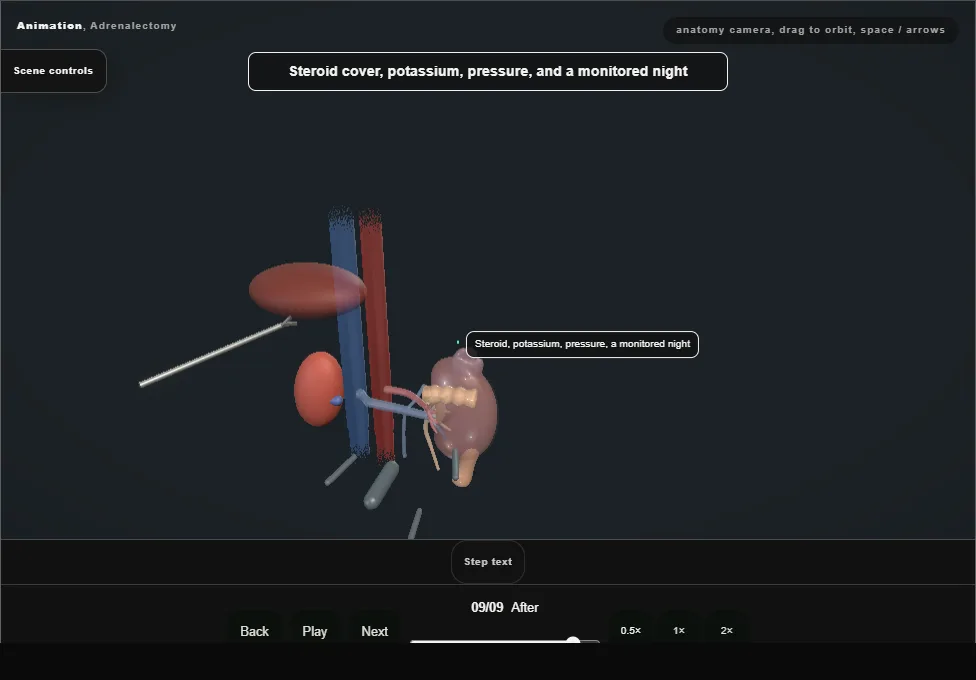Expand the Step text panel

(488, 562)
